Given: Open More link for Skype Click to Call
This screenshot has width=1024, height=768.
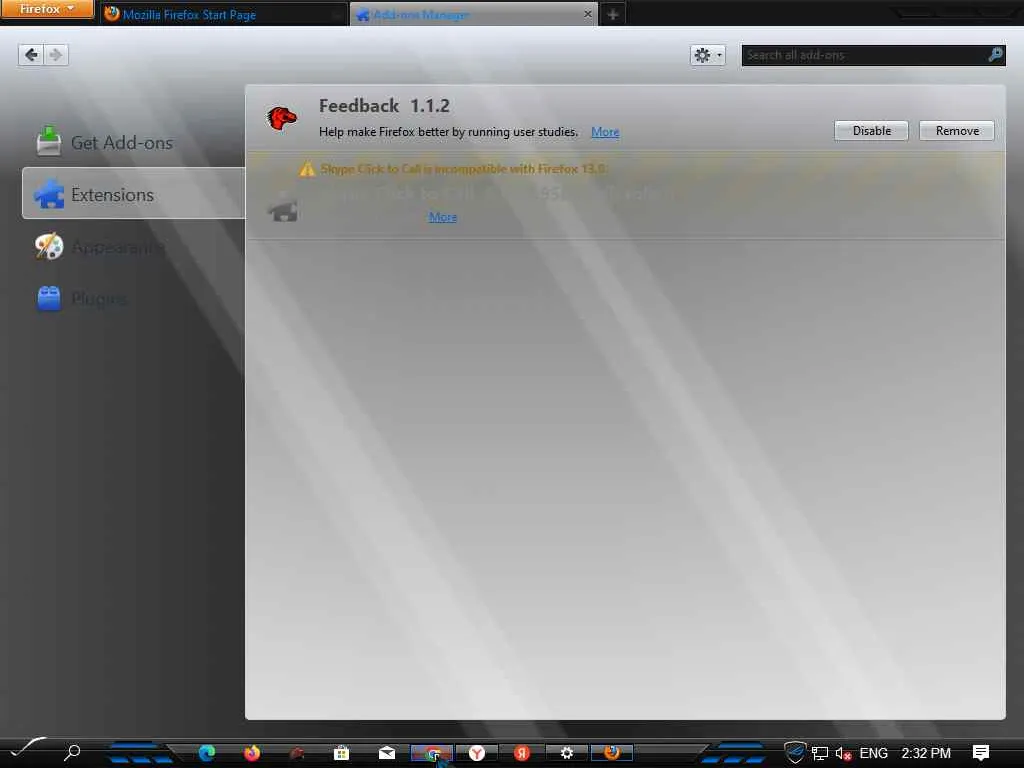Looking at the screenshot, I should point(443,217).
